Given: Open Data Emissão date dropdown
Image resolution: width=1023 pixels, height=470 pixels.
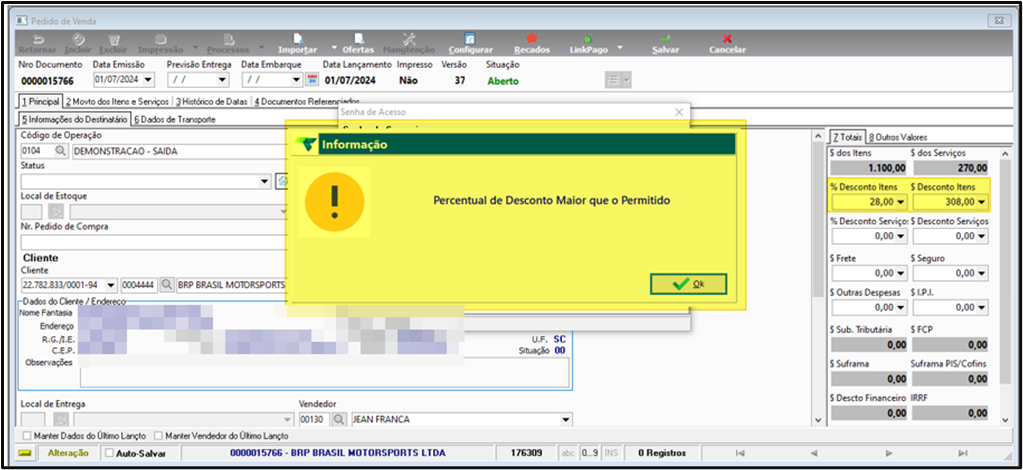Looking at the screenshot, I should coord(147,80).
